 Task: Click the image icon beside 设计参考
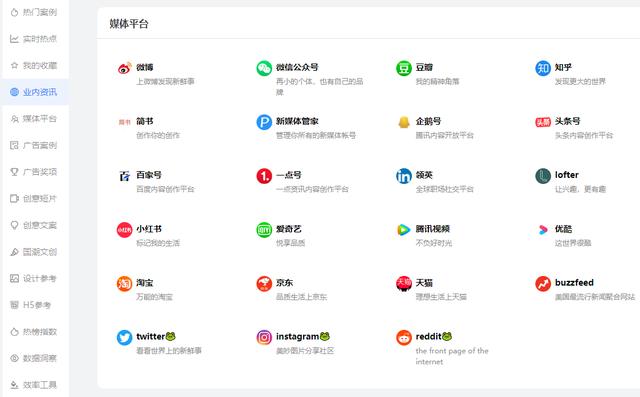(x=14, y=278)
